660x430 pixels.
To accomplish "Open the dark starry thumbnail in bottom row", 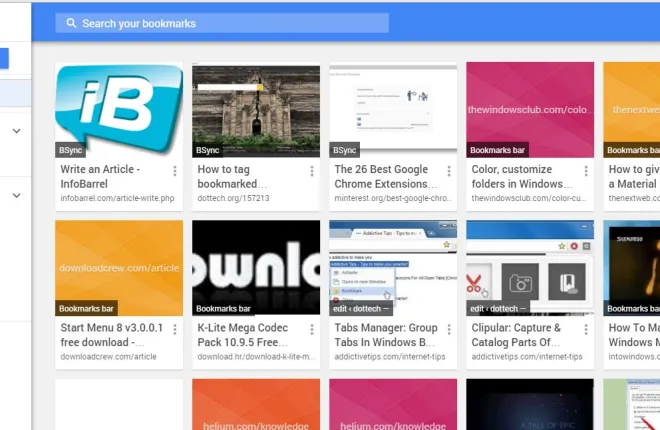I will [x=530, y=404].
